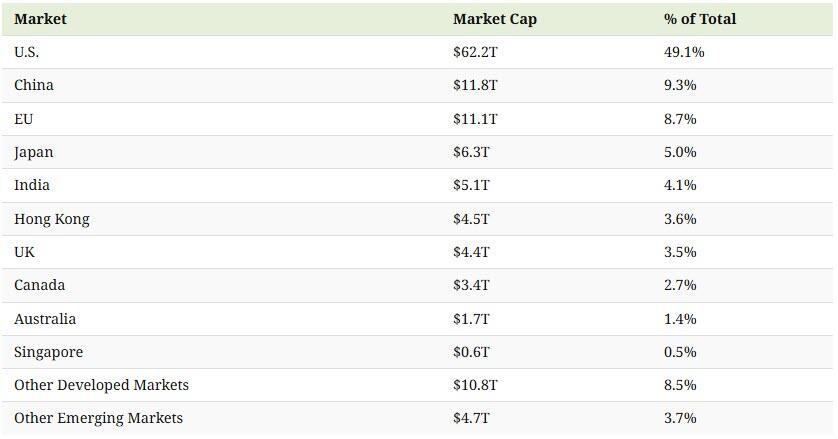Click the UK market name

click(25, 252)
